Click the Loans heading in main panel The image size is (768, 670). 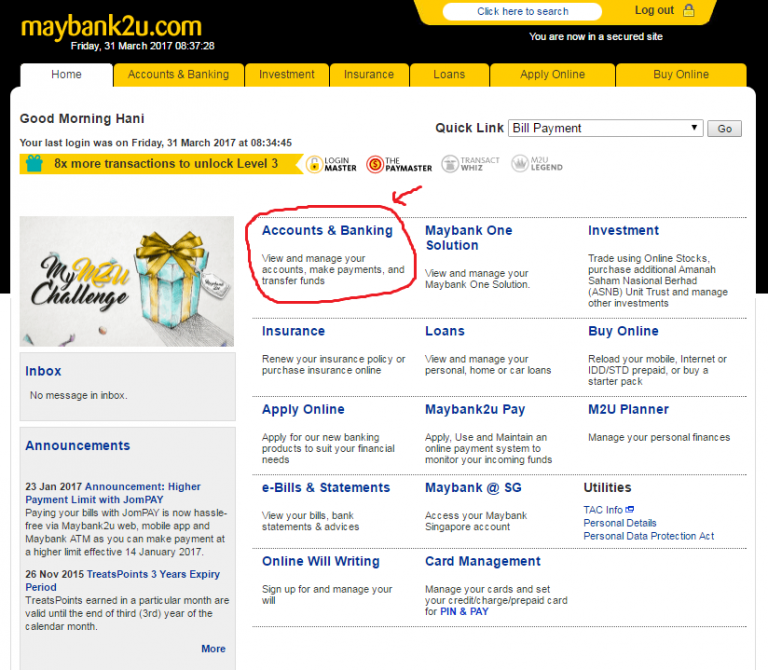445,332
